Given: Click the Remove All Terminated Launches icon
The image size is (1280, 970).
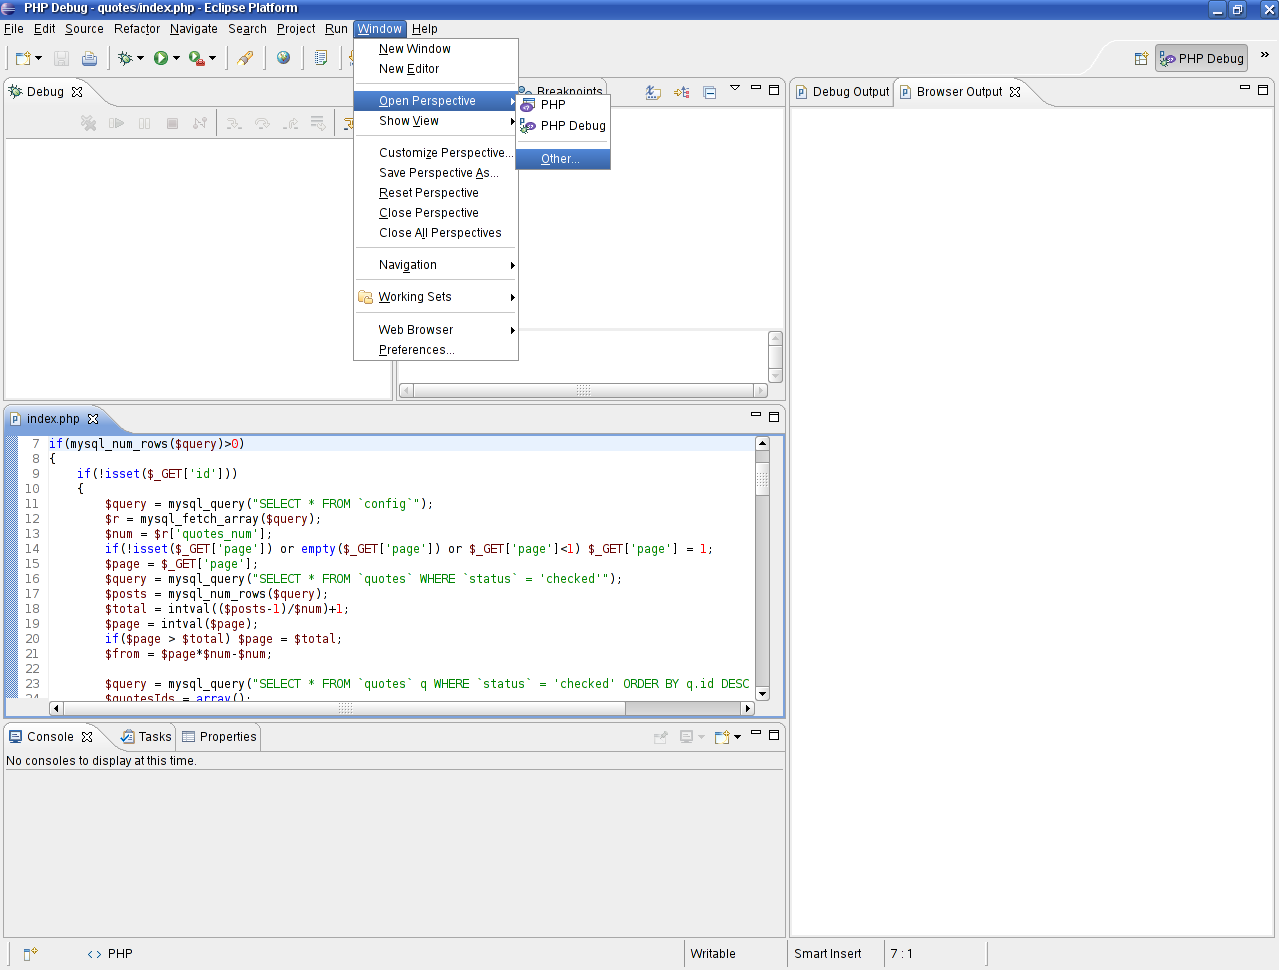Looking at the screenshot, I should click(x=89, y=123).
